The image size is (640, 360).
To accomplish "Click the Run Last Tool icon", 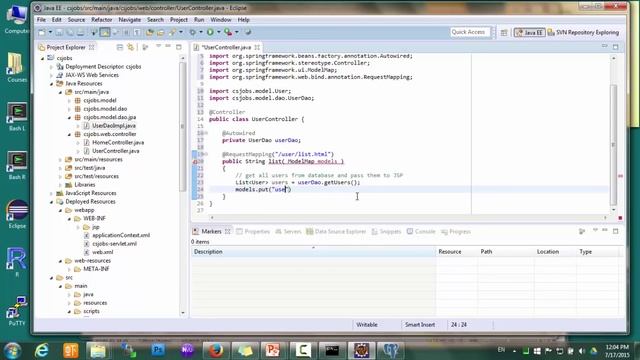I will (x=228, y=32).
